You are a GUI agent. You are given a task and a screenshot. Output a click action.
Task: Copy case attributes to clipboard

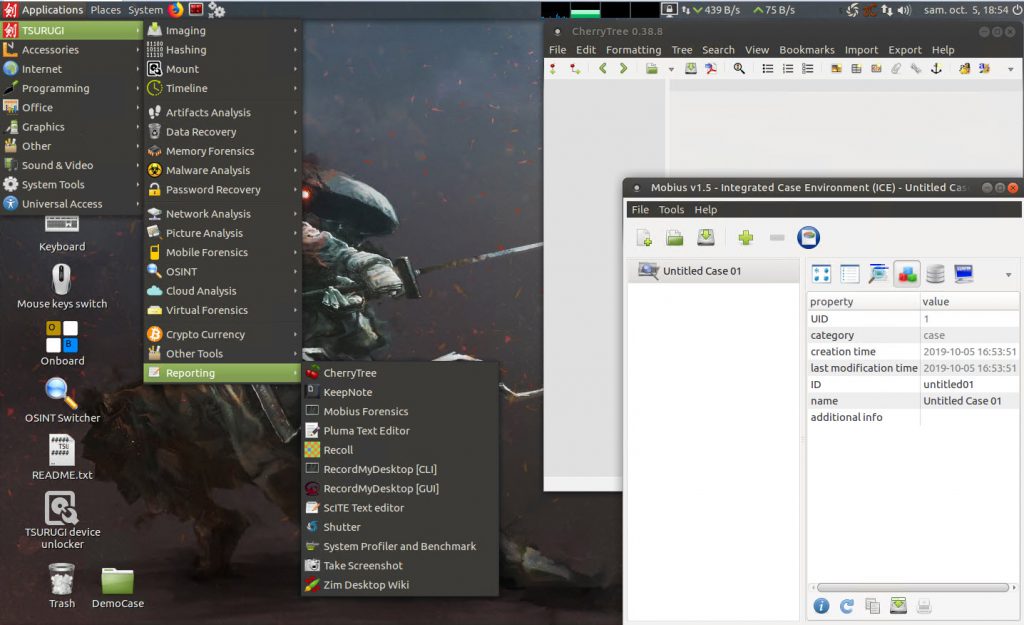tap(872, 606)
